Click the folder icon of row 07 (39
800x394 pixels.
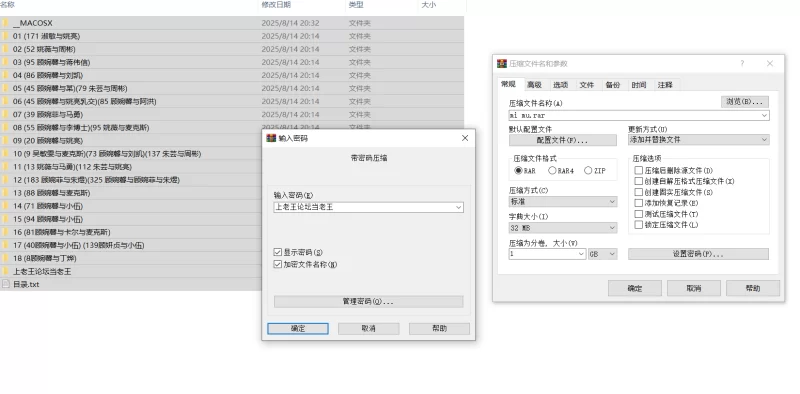point(5,114)
